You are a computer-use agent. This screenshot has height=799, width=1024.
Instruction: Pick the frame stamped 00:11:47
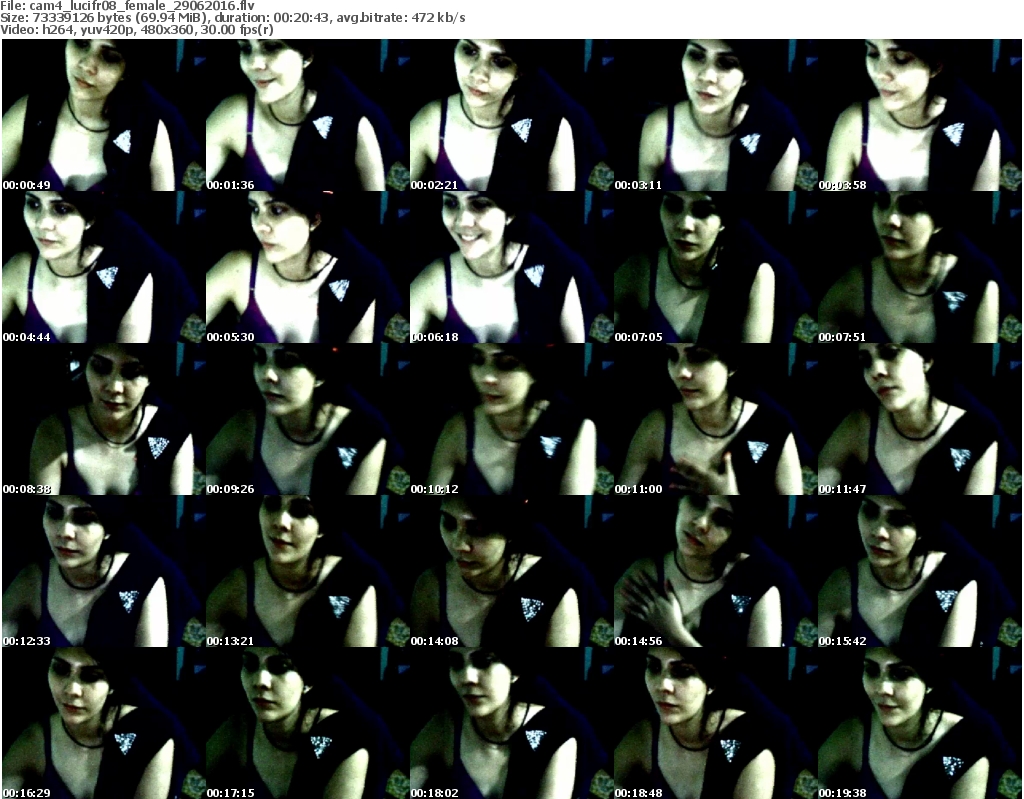pos(919,419)
